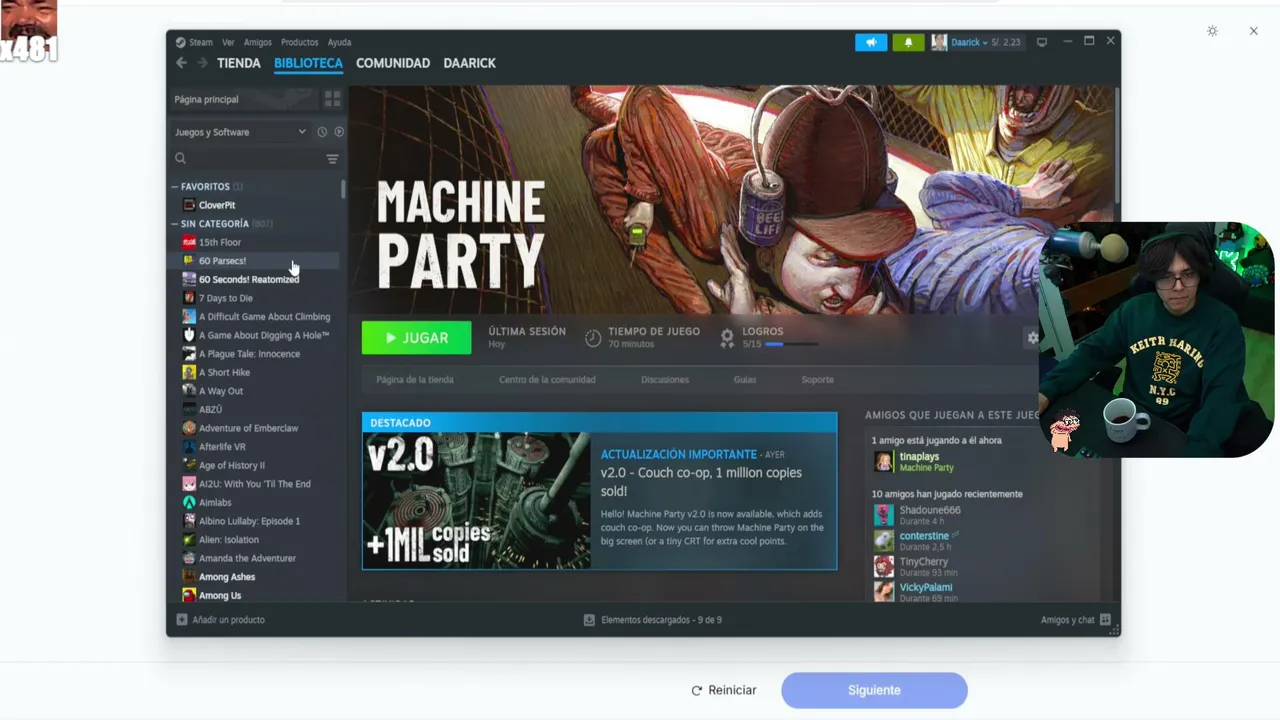Click the sidebar game list scrollbar
The width and height of the screenshot is (1280, 720).
[x=343, y=188]
